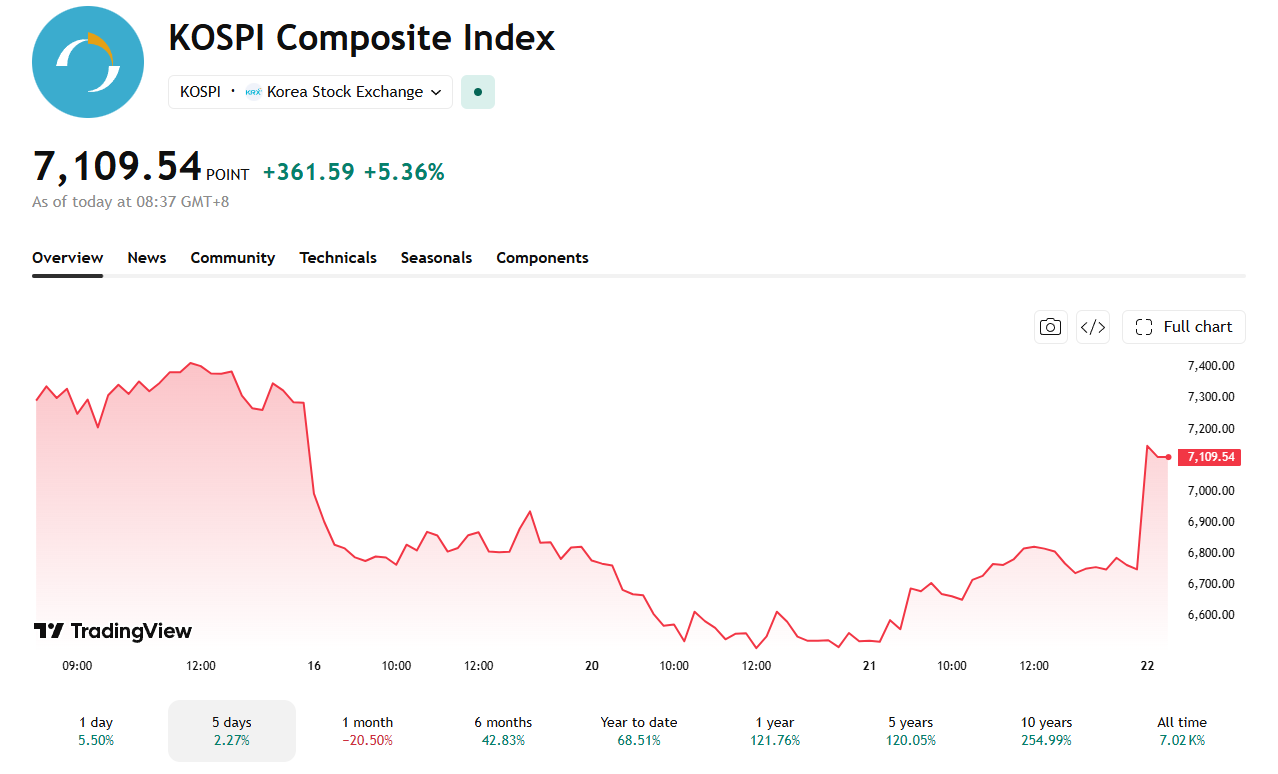Image resolution: width=1278 pixels, height=774 pixels.
Task: Click the Korea Stock Exchange small logo
Action: (254, 92)
